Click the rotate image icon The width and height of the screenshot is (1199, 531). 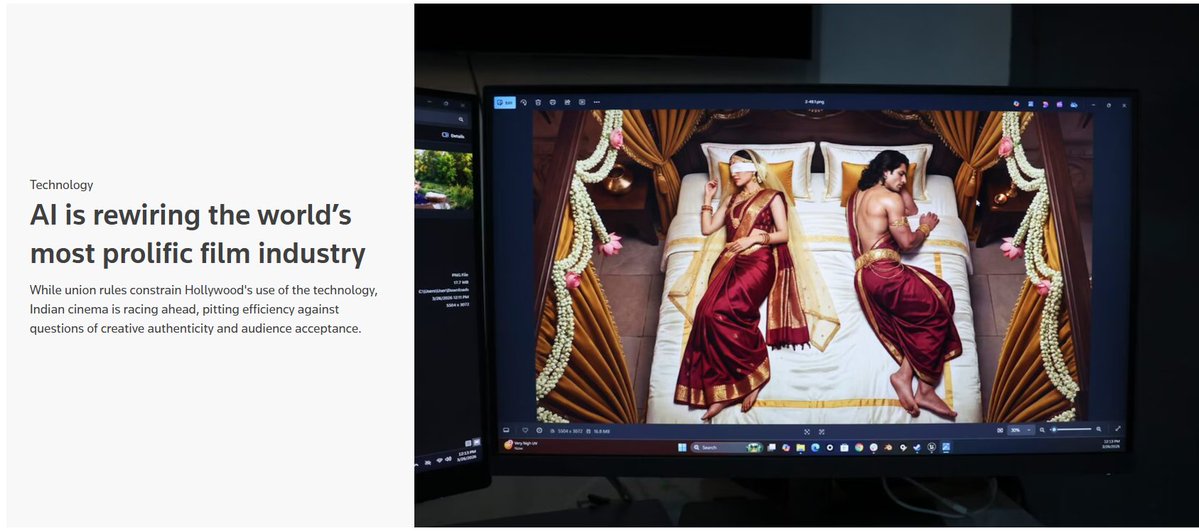(x=524, y=102)
